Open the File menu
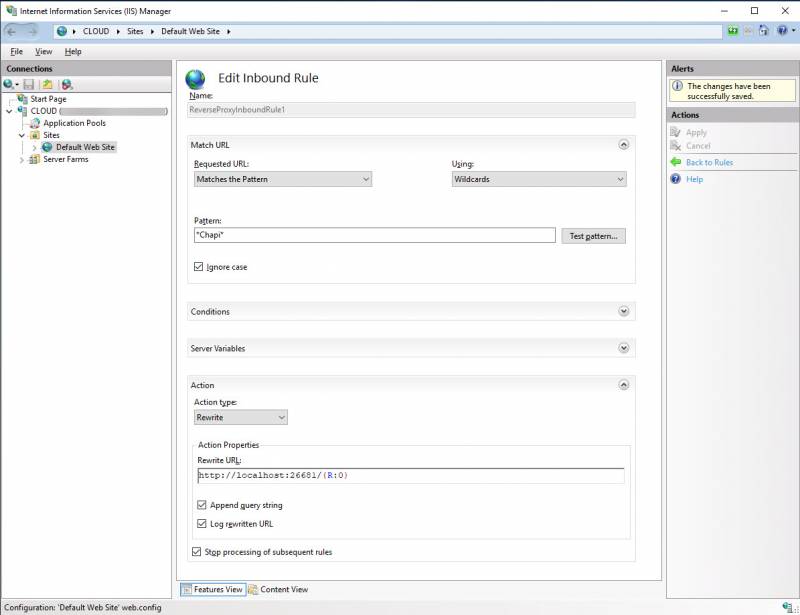Image resolution: width=800 pixels, height=615 pixels. pyautogui.click(x=16, y=52)
